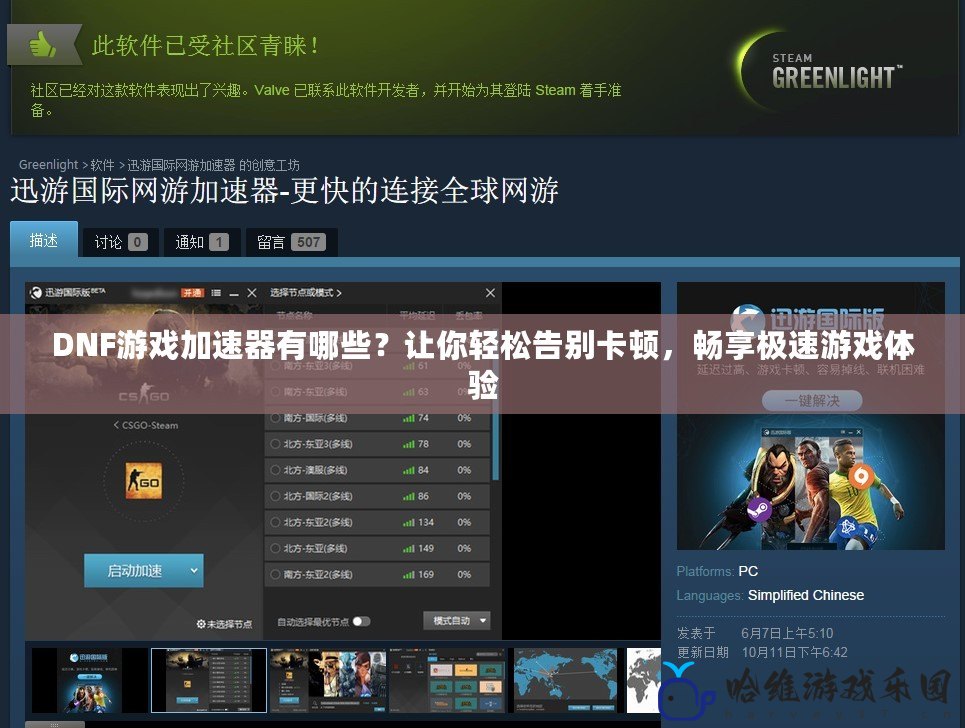Screen dimensions: 965x728
Task: Select the 北方-东亚(多线) node radio button
Action: 275,548
